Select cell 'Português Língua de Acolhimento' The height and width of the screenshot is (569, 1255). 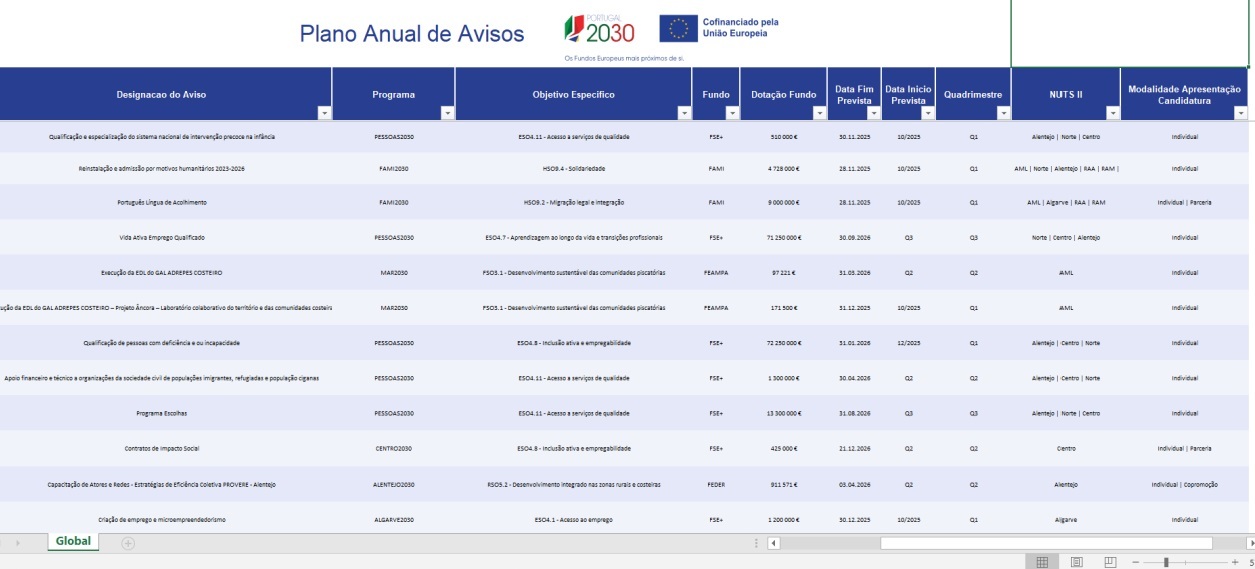click(162, 202)
